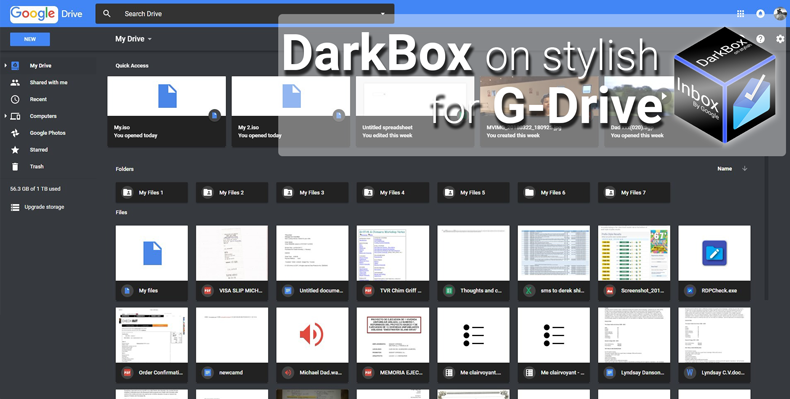Click the NEW button
Image resolution: width=790 pixels, height=399 pixels.
click(30, 39)
